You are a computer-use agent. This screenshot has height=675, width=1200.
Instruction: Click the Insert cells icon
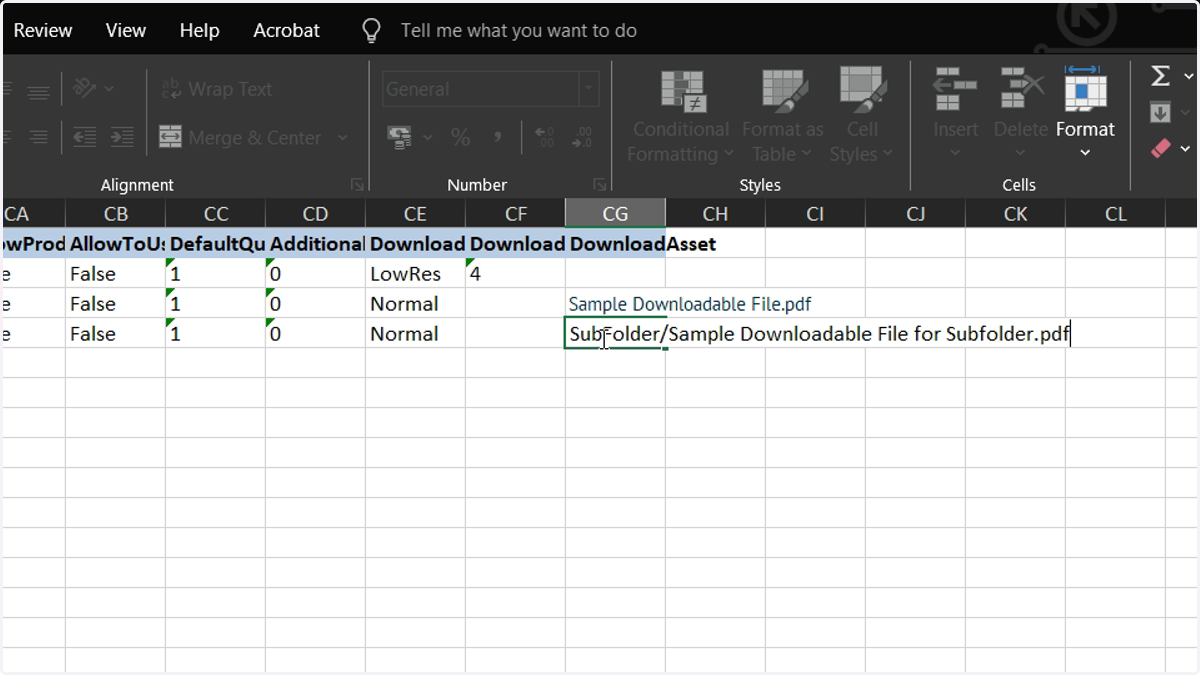(955, 91)
